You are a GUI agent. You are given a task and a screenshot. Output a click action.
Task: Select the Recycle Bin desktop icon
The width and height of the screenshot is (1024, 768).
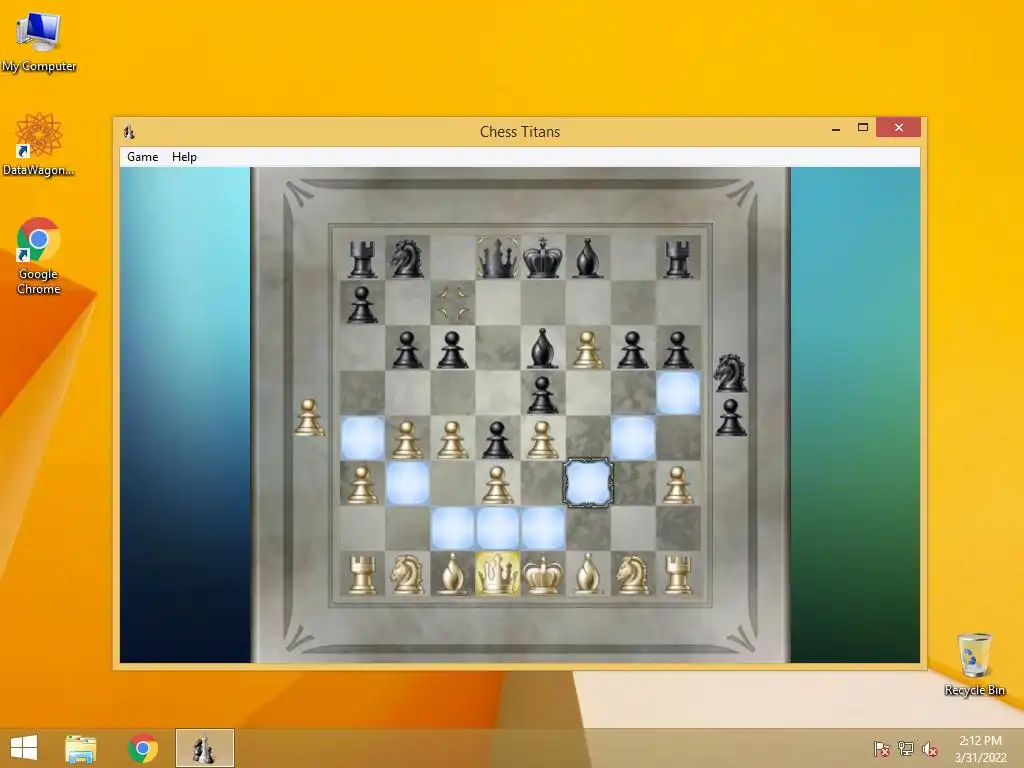pos(974,664)
